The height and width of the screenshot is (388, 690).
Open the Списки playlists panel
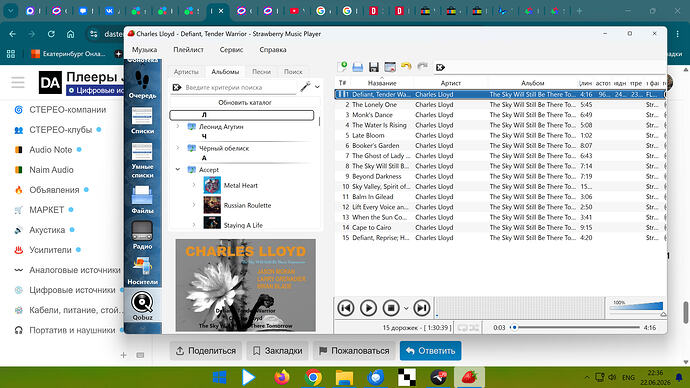(142, 120)
